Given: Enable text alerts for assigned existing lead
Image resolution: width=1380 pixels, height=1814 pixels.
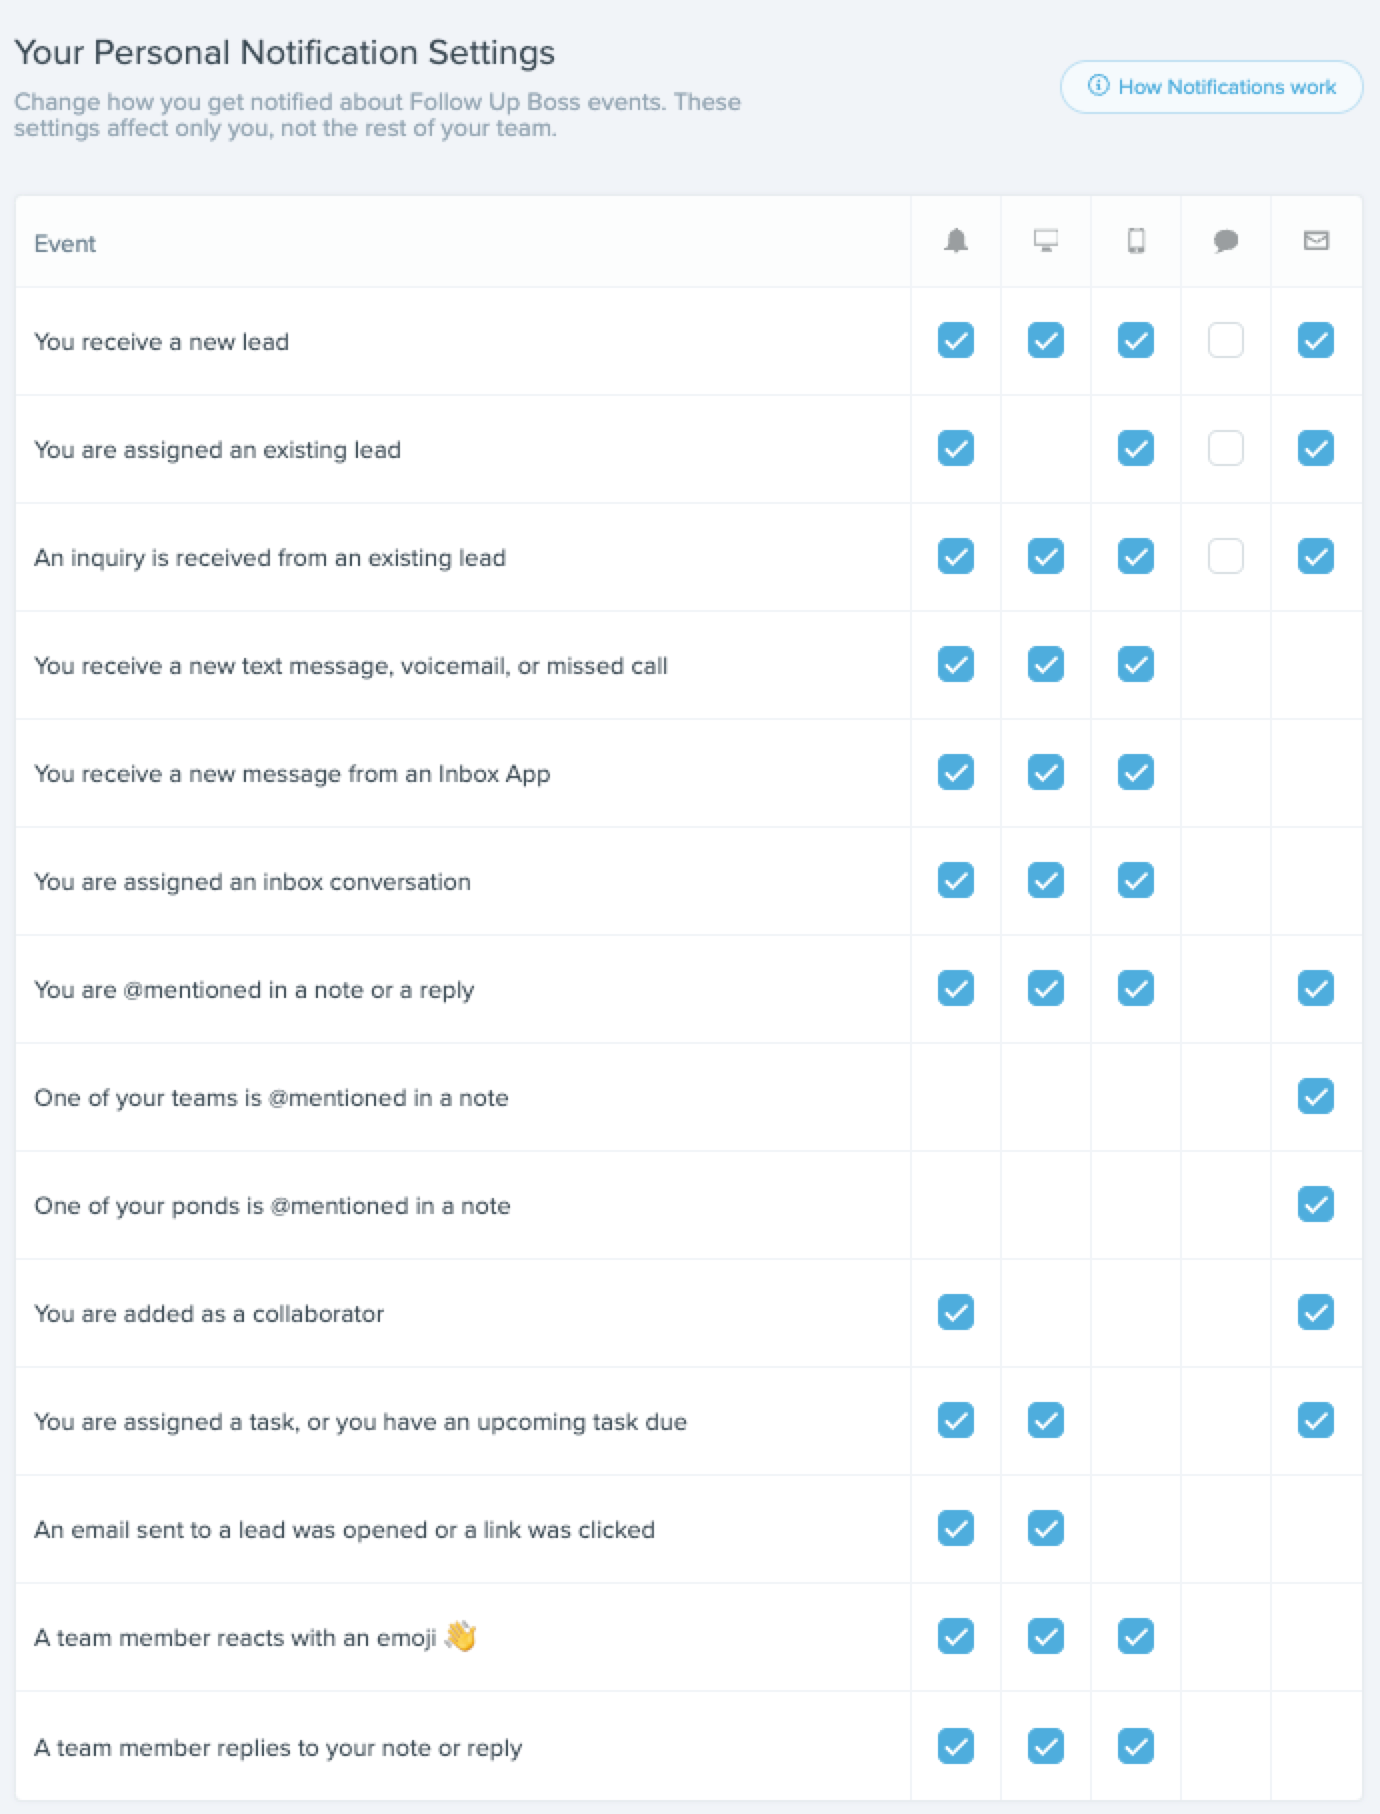Looking at the screenshot, I should coord(1226,448).
